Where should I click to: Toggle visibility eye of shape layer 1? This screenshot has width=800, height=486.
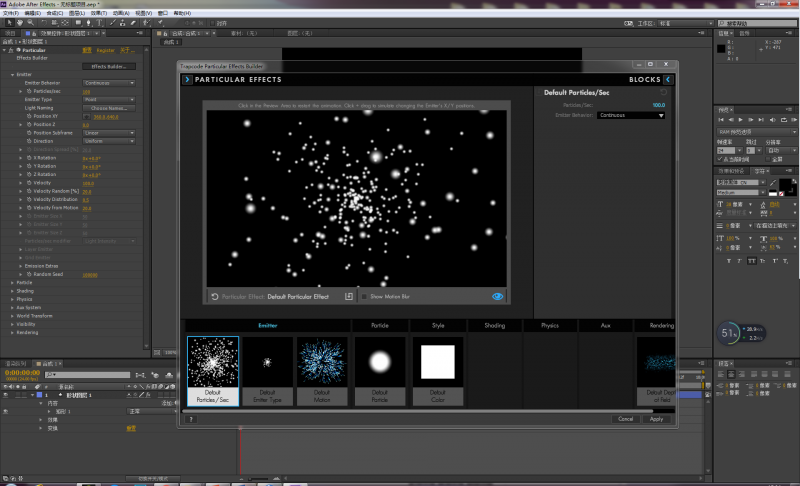6,395
